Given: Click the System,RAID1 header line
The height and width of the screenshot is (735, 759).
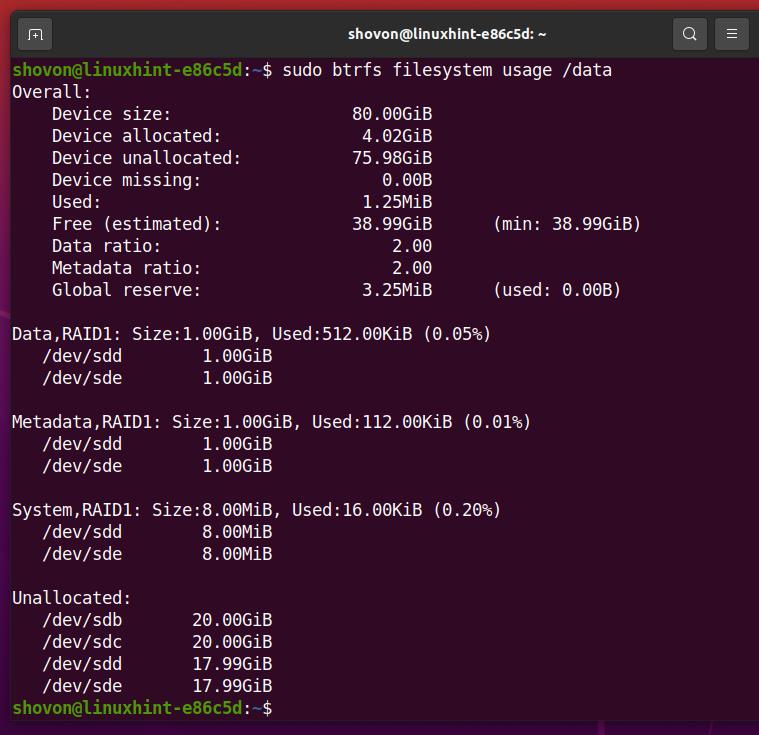Looking at the screenshot, I should coord(256,510).
